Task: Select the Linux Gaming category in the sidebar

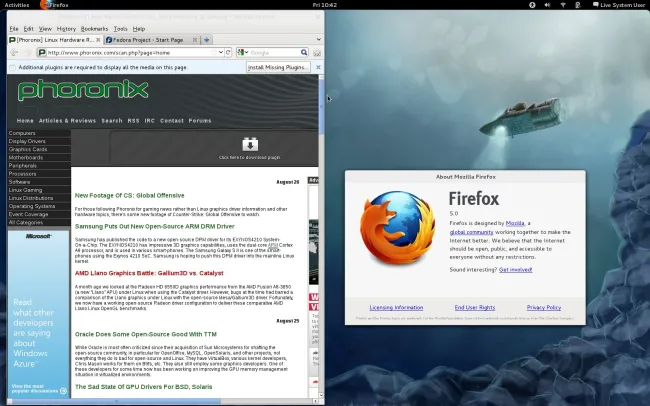Action: click(x=39, y=190)
